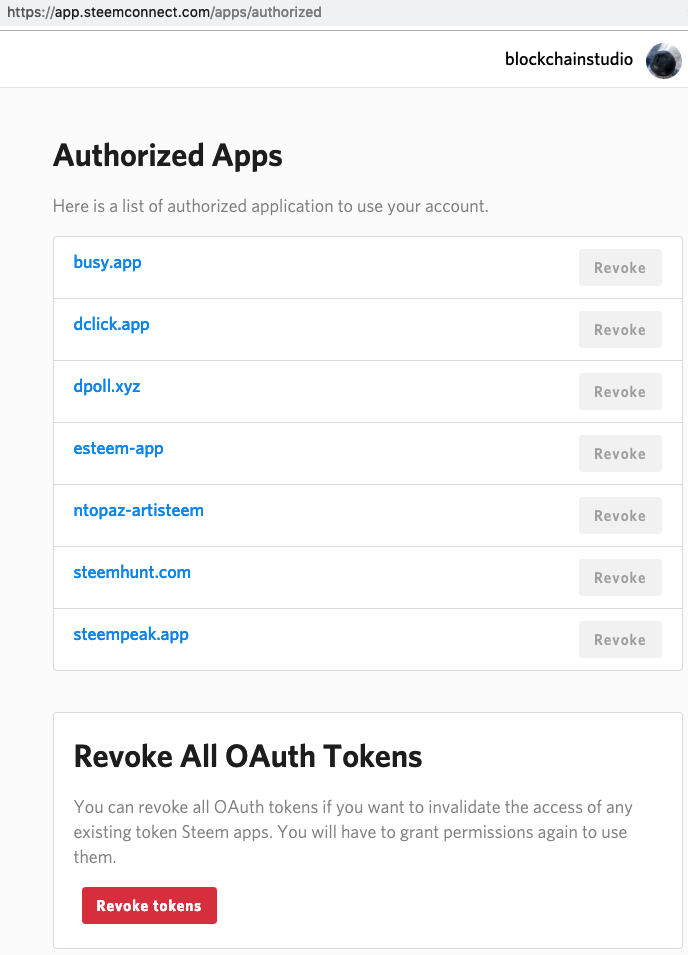Revoke access for dclick.app
This screenshot has width=688, height=955.
pos(620,329)
